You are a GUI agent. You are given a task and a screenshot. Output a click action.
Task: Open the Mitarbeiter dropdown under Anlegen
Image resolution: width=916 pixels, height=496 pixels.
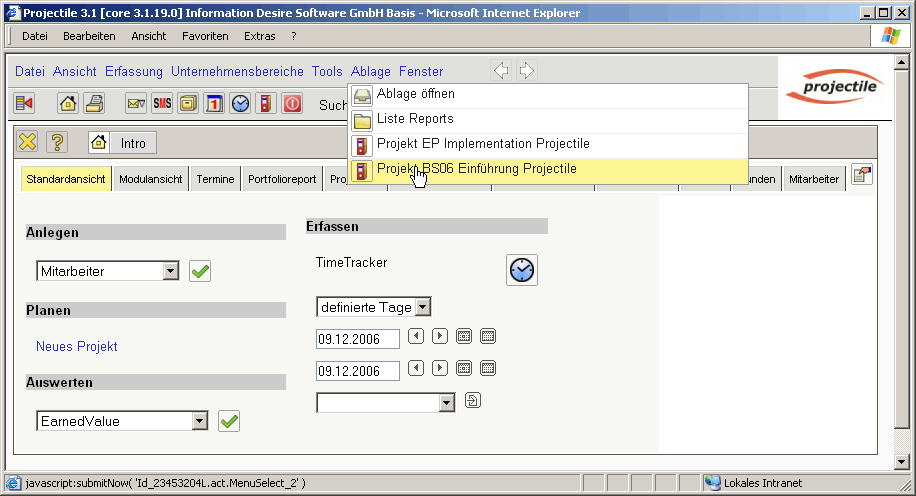(107, 271)
